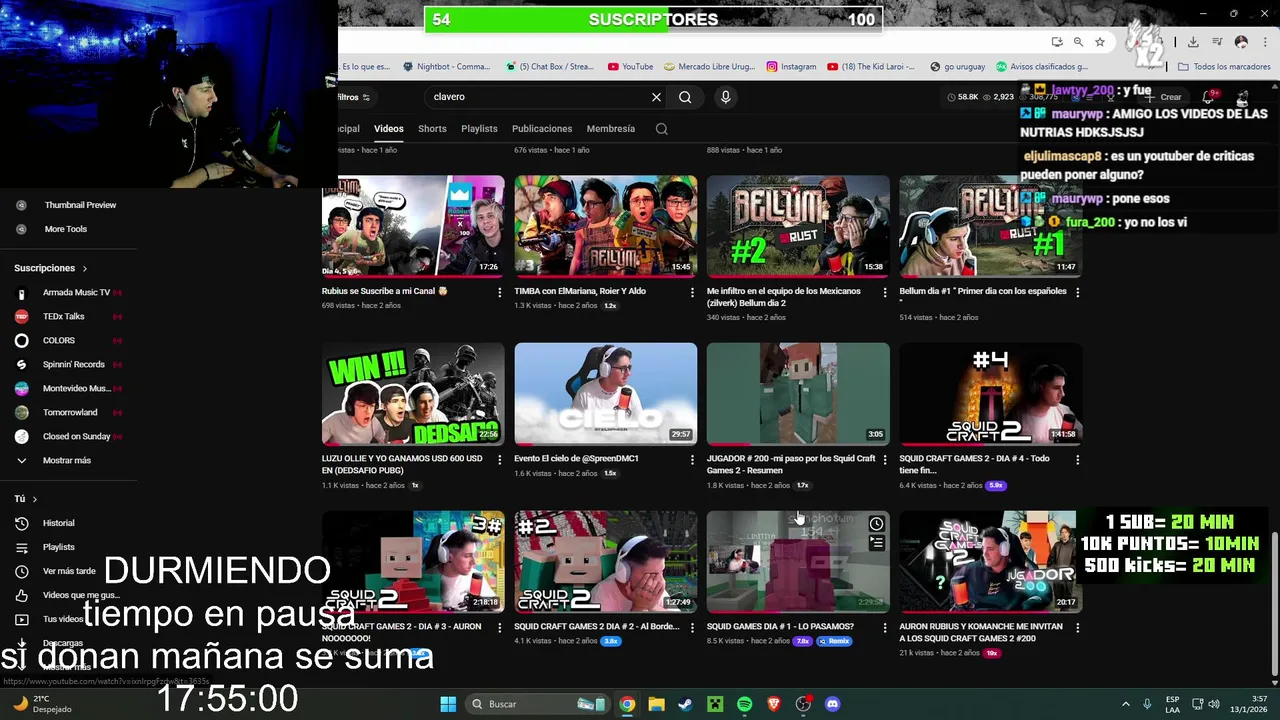Viewport: 1280px width, 720px height.
Task: Open Todos los marcadores folder
Action: click(1224, 67)
